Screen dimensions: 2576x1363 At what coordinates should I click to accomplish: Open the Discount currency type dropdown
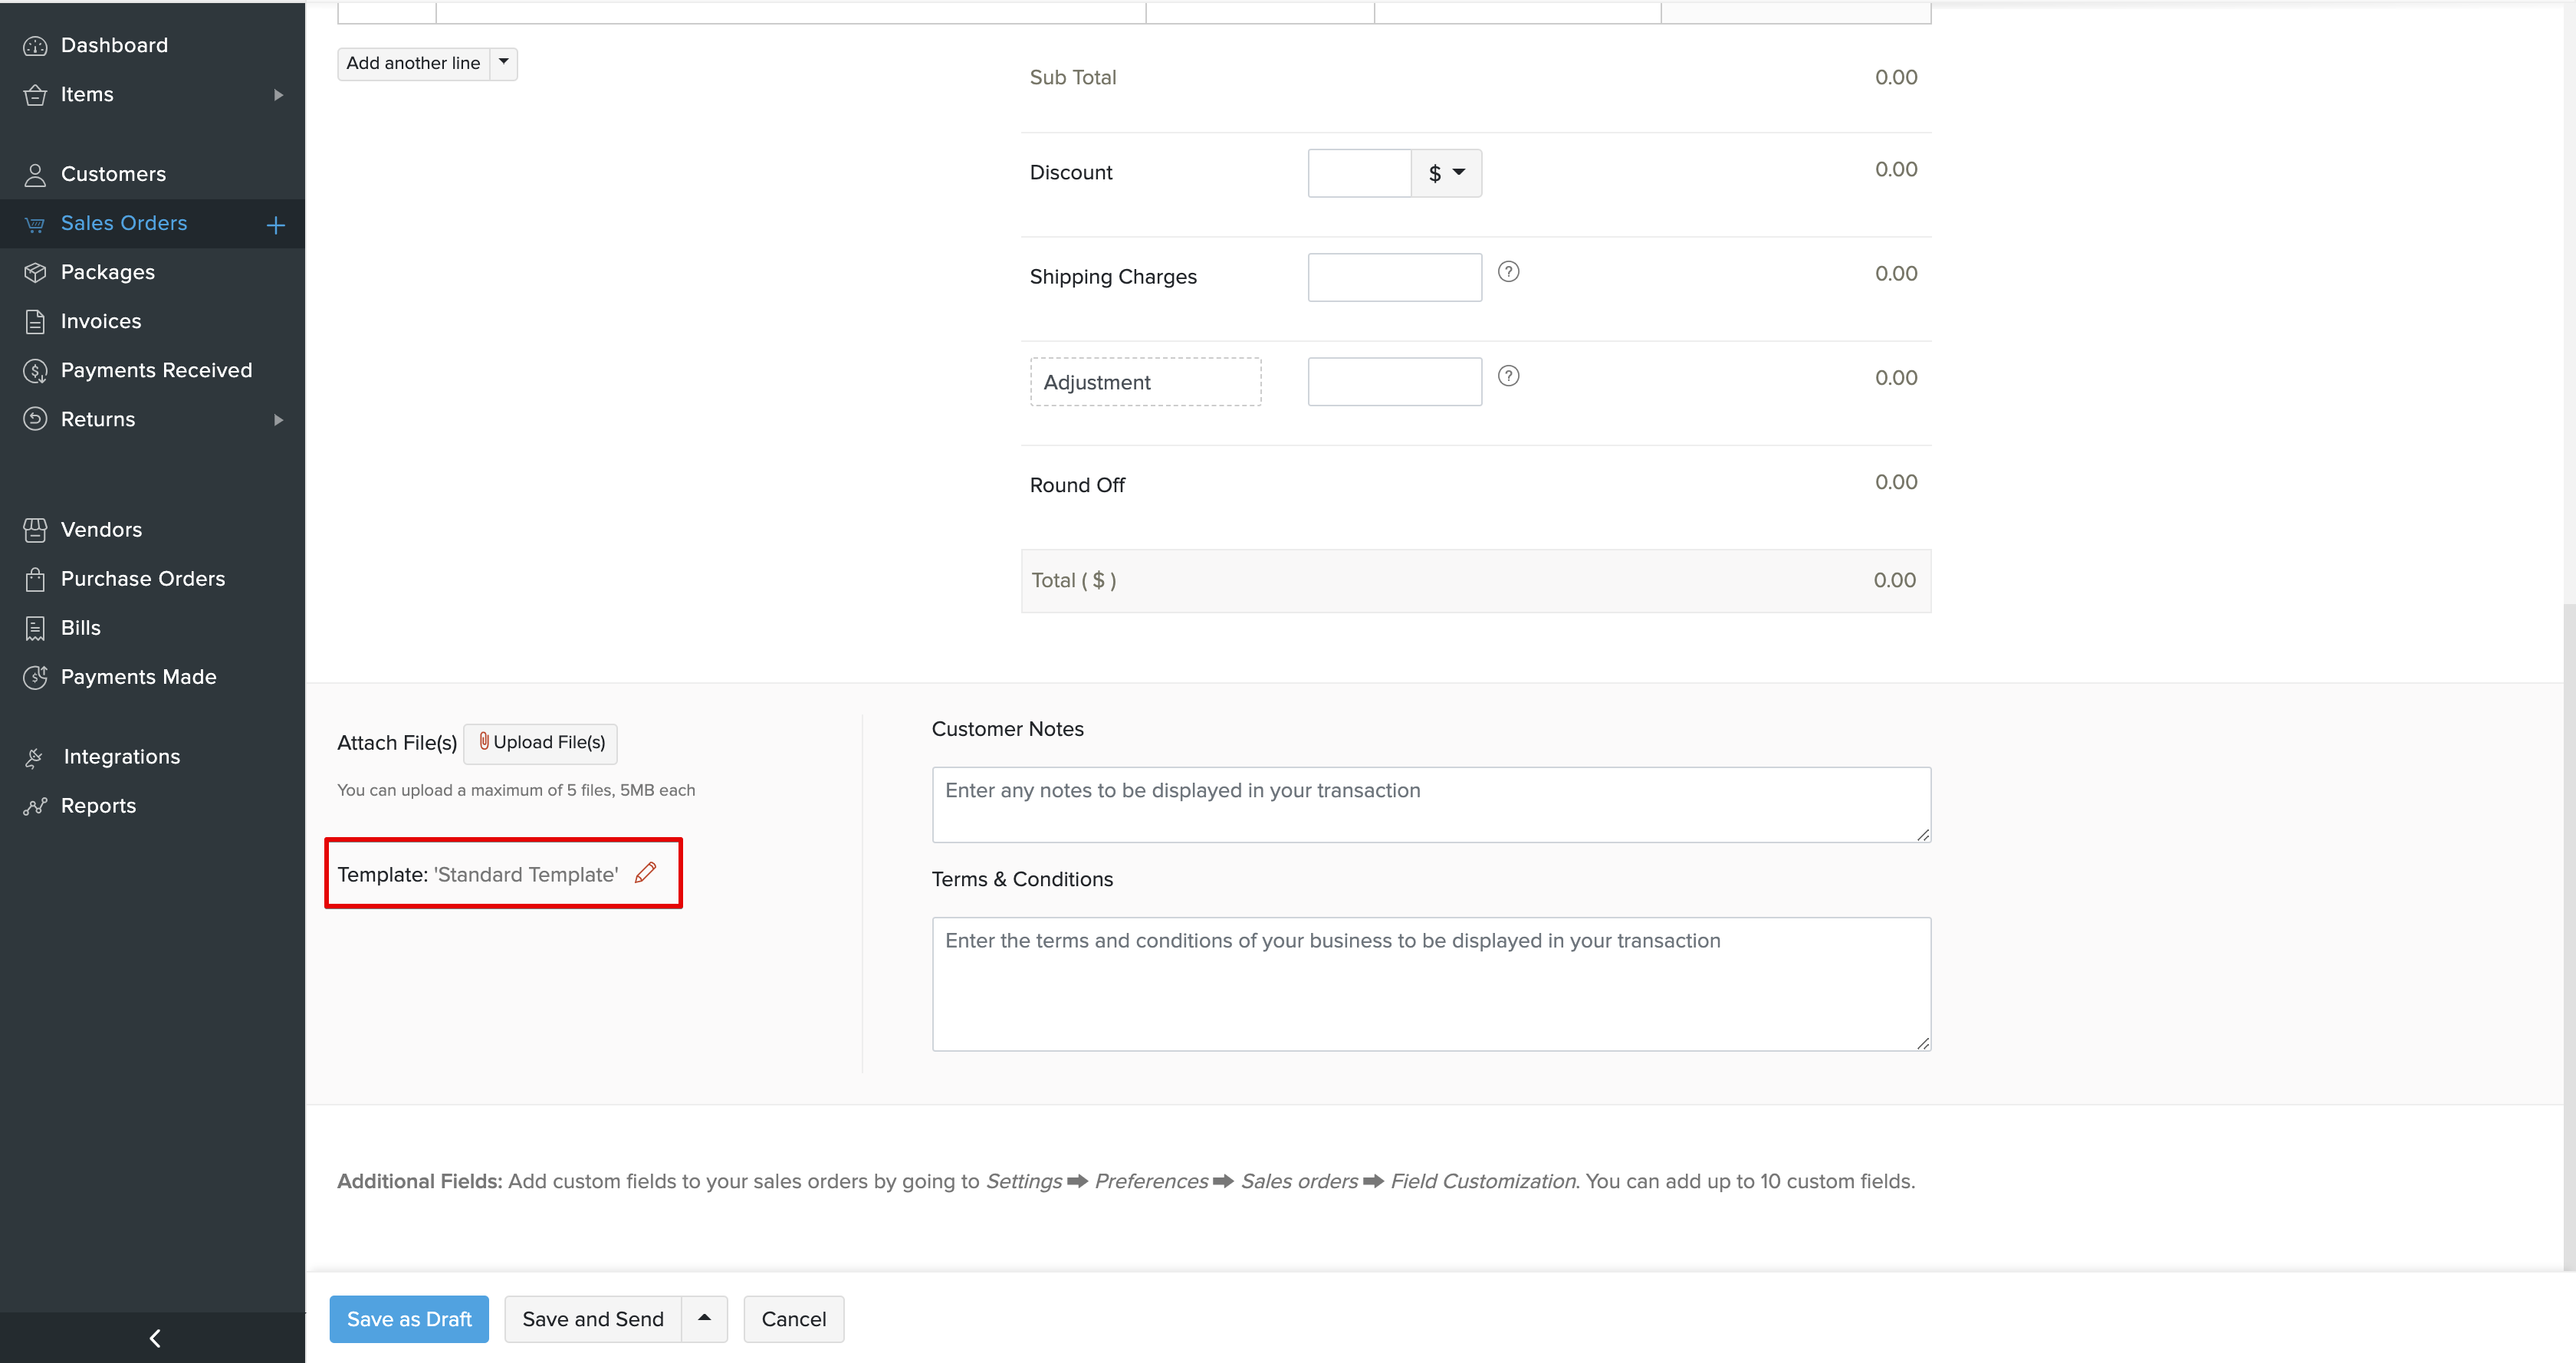pyautogui.click(x=1446, y=173)
